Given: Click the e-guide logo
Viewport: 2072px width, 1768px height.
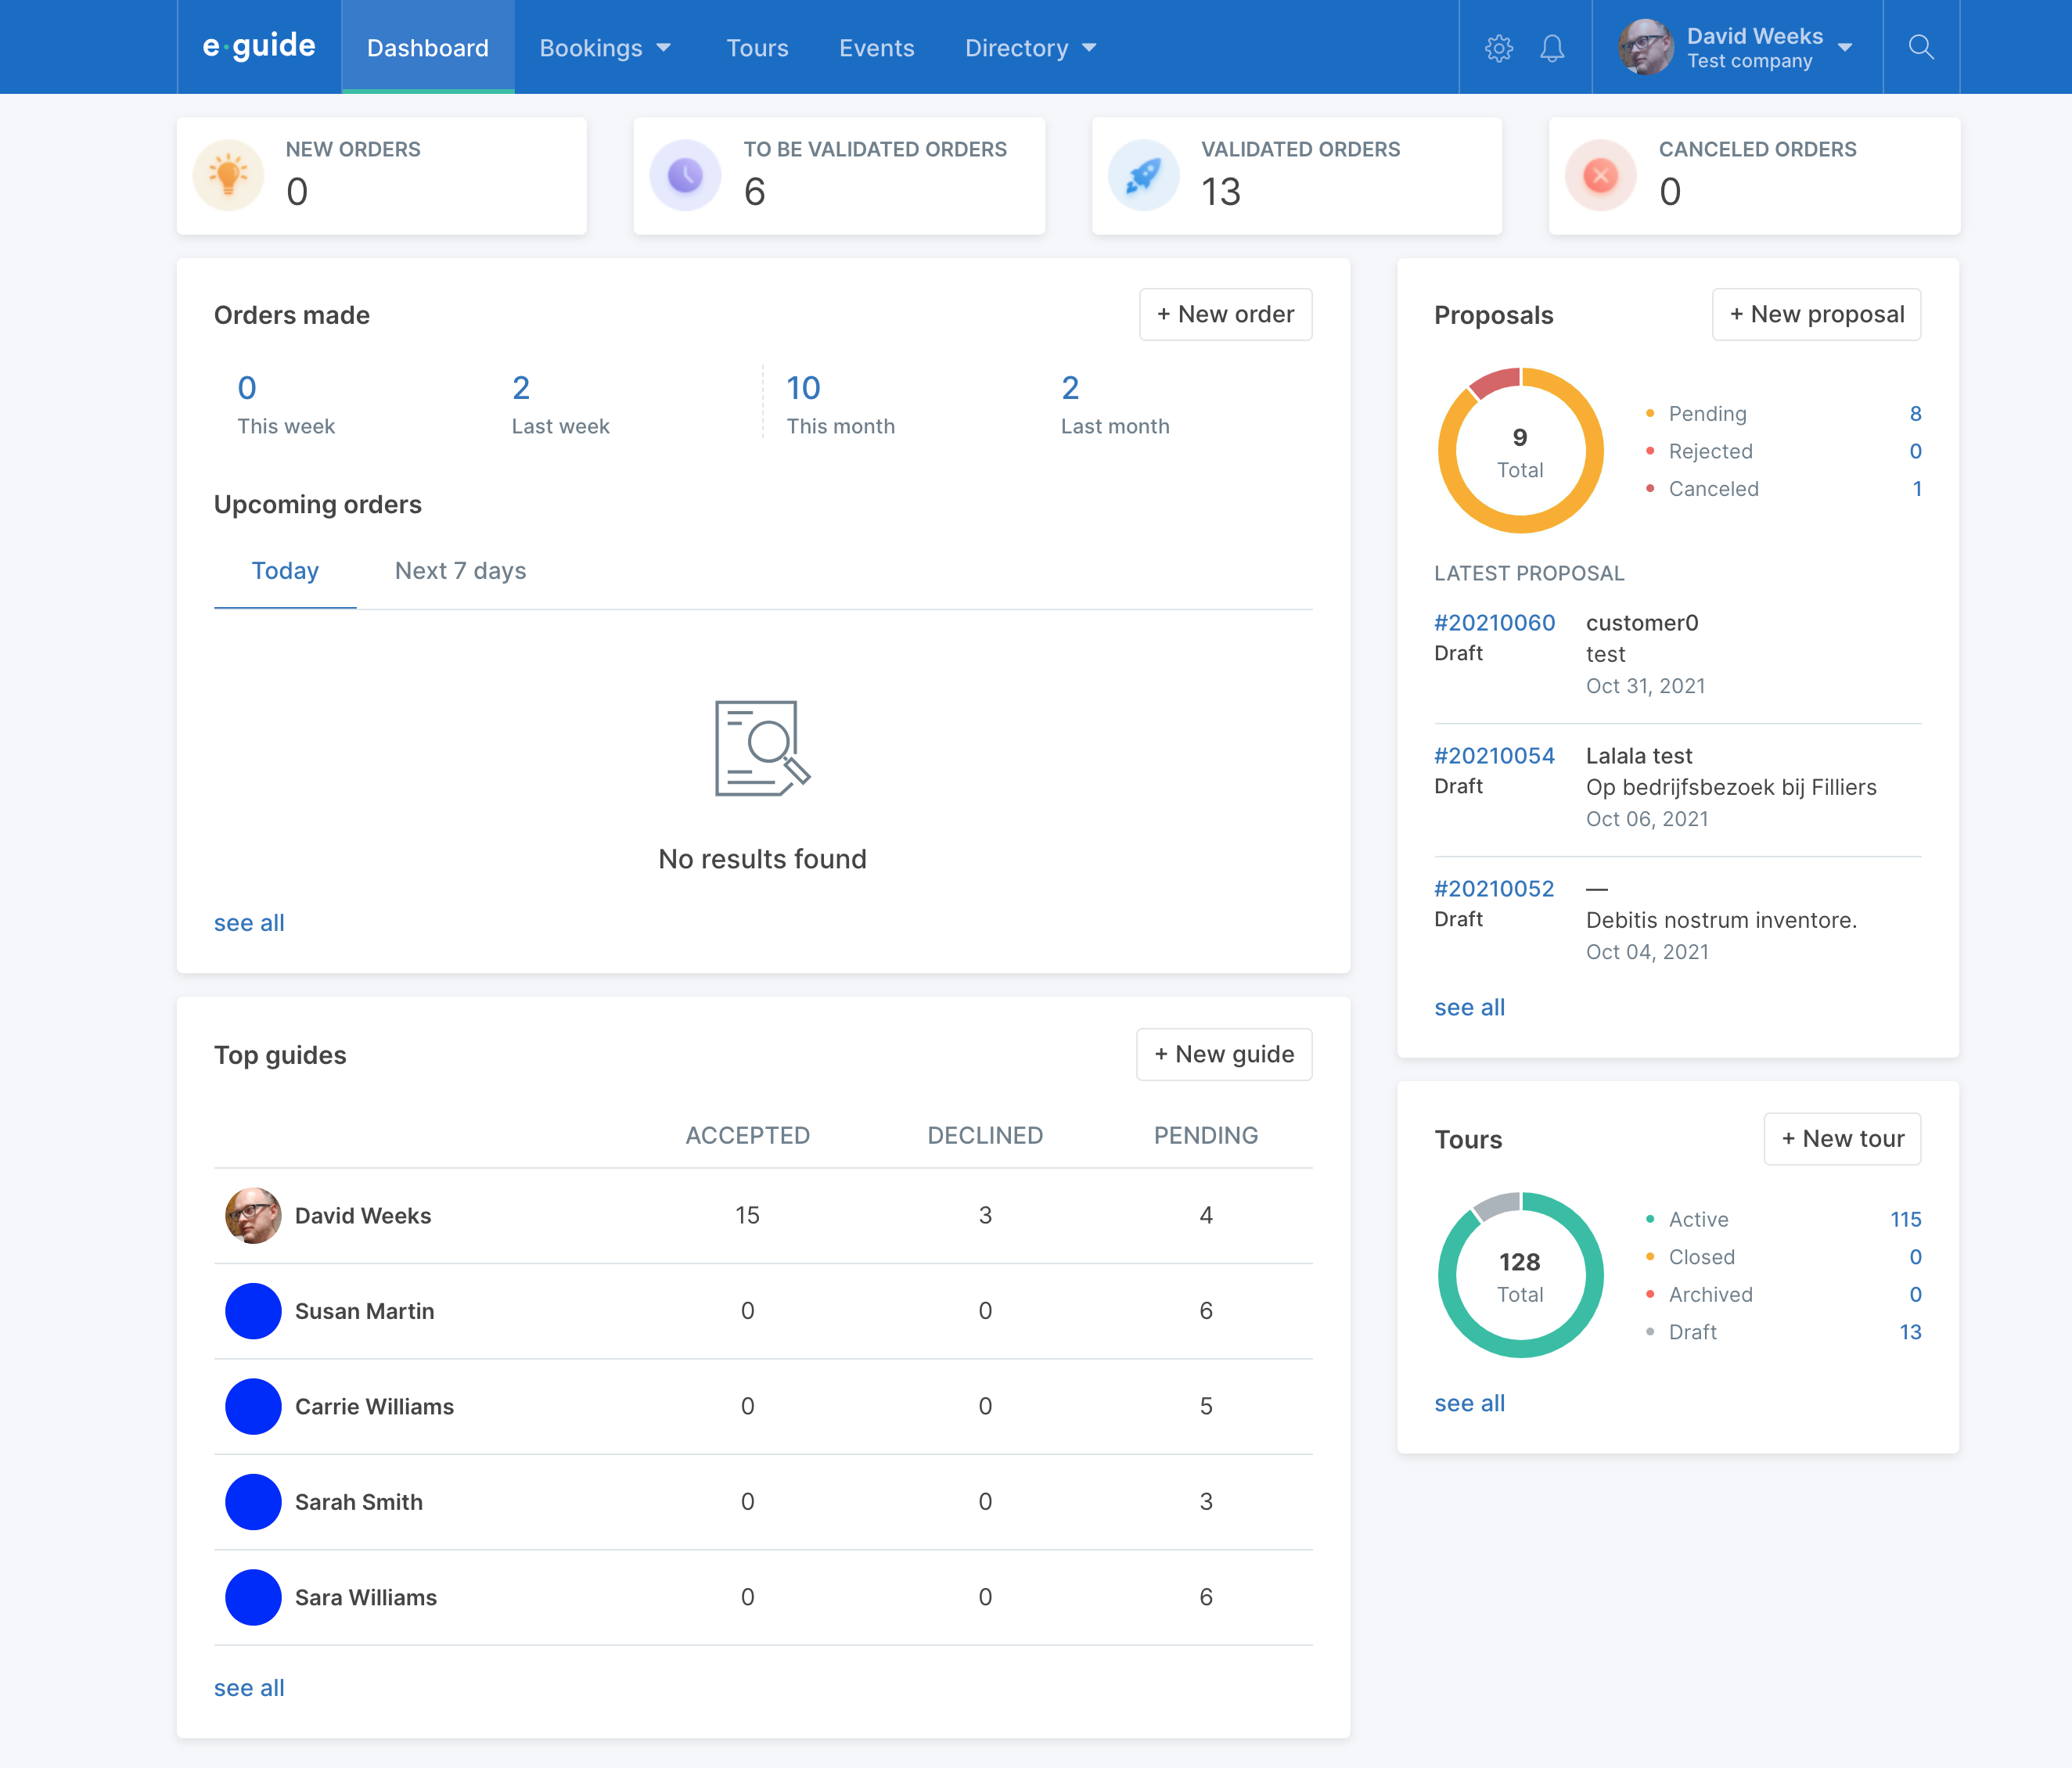Looking at the screenshot, I should 259,46.
